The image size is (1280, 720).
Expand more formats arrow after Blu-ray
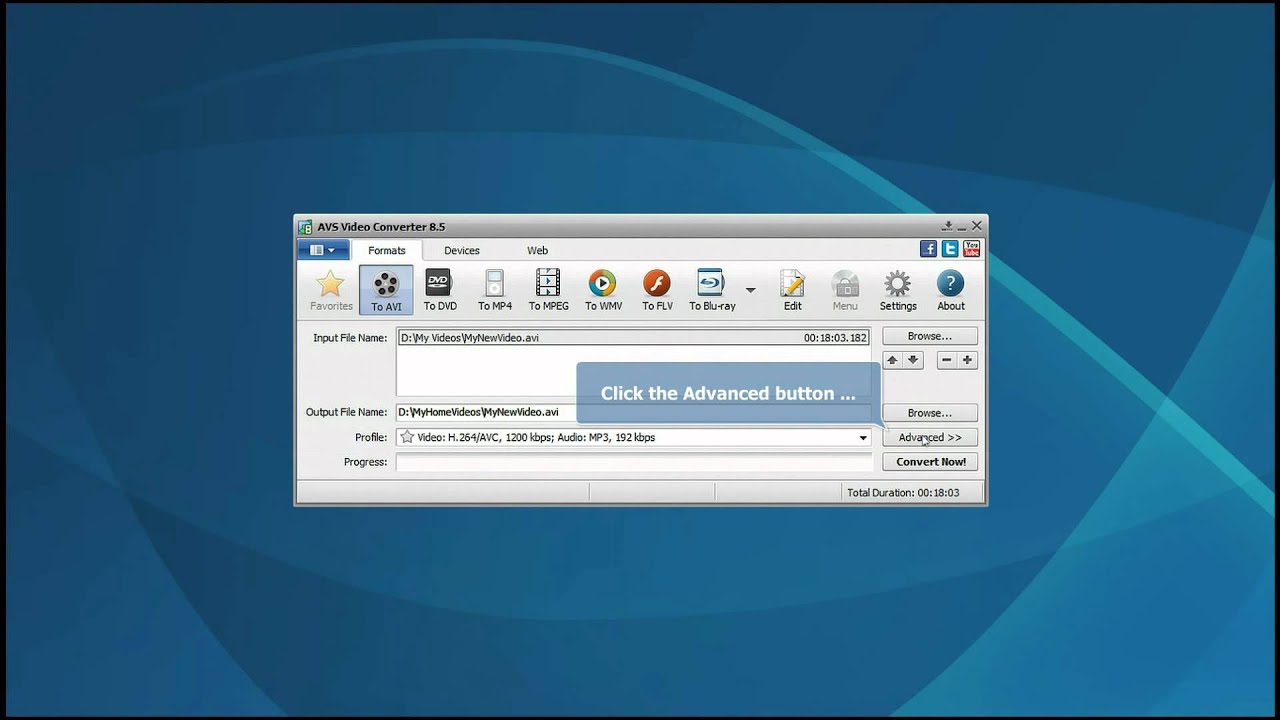pos(750,291)
